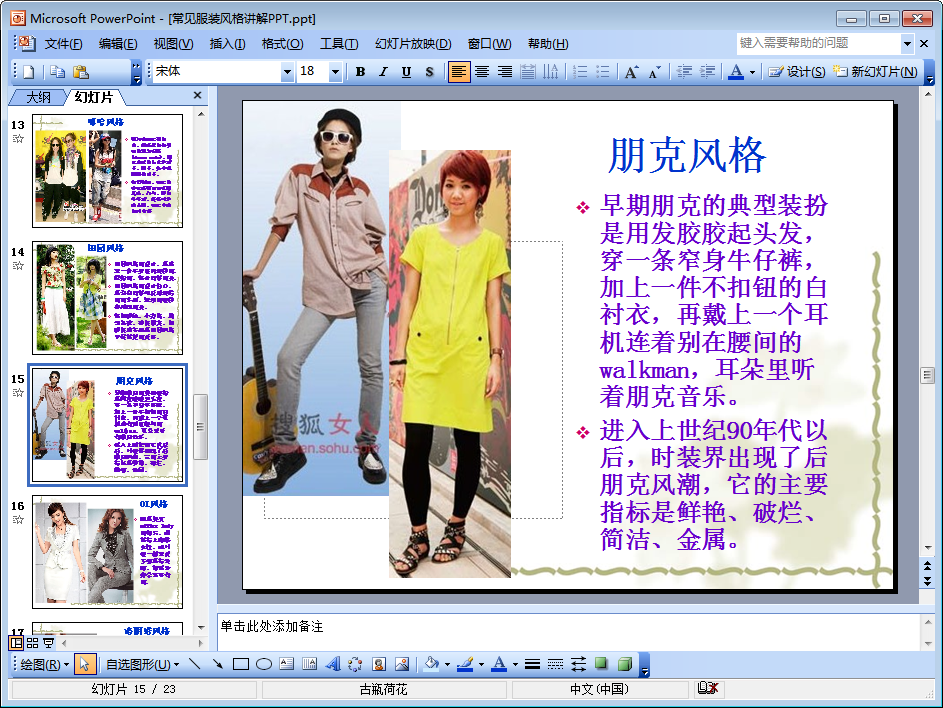Screen dimensions: 943x708
Task: Open the 工具(T) menu
Action: [x=339, y=44]
